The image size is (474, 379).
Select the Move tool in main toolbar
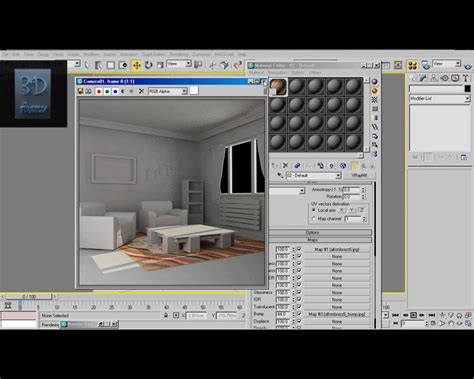coord(136,65)
